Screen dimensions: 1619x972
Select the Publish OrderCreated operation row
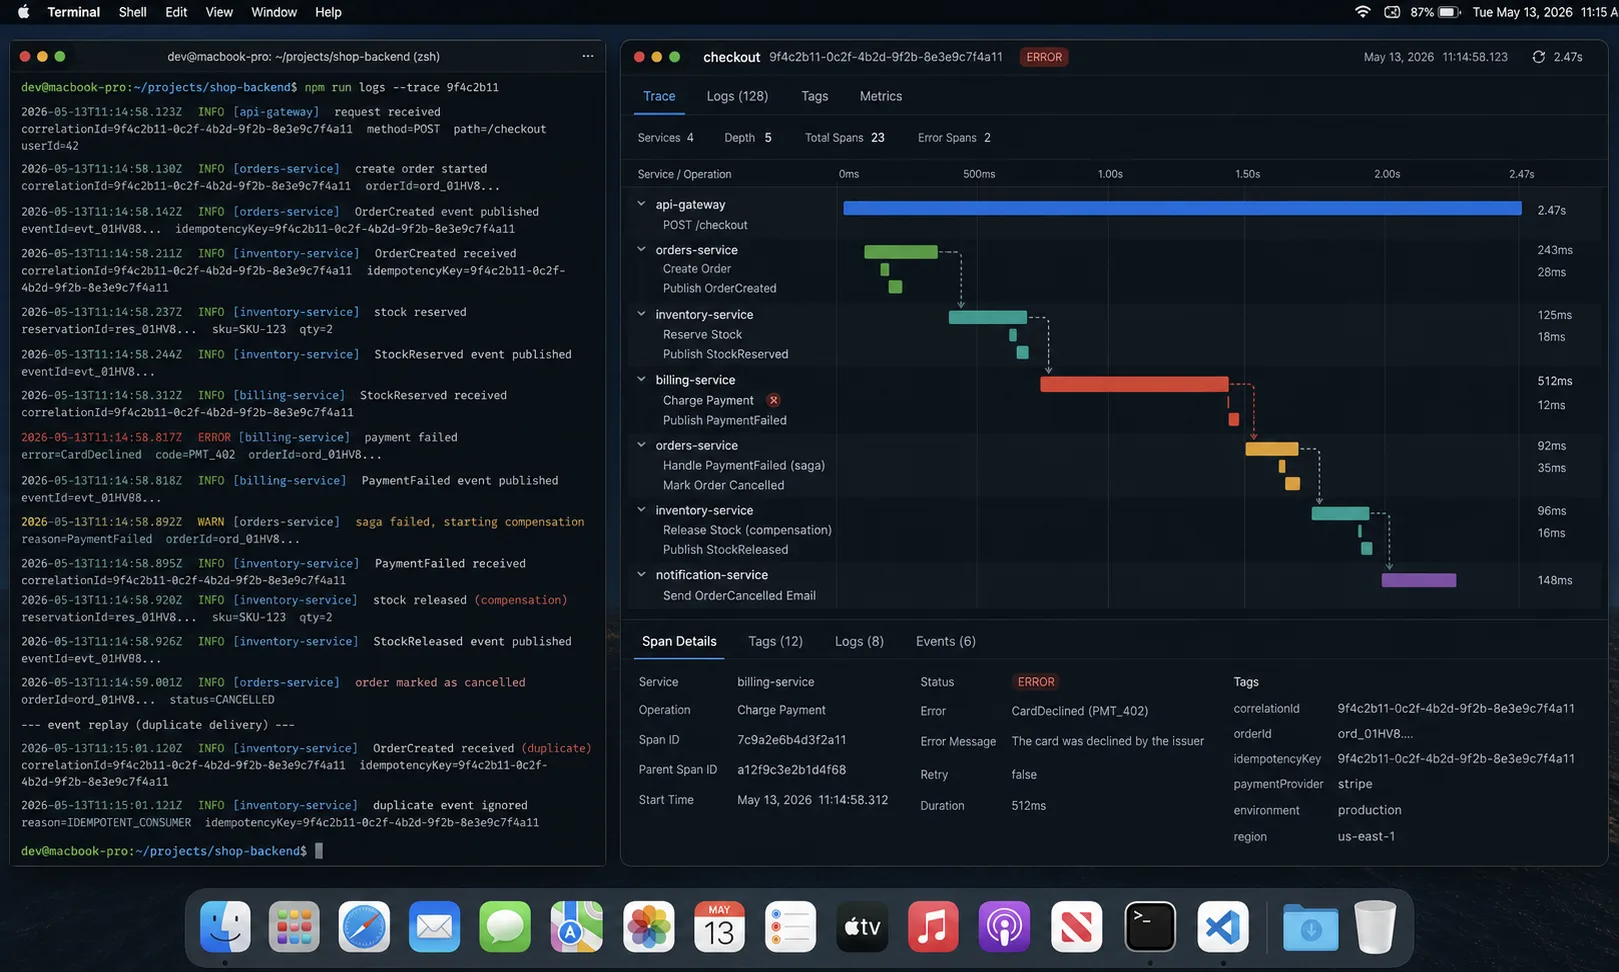(x=719, y=288)
